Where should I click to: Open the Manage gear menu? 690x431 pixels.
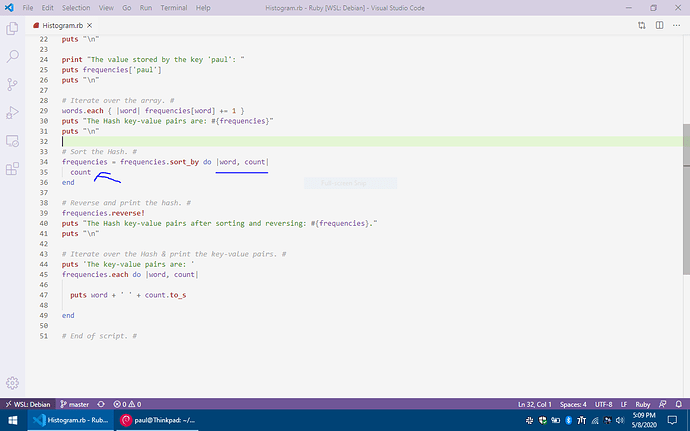(x=12, y=383)
